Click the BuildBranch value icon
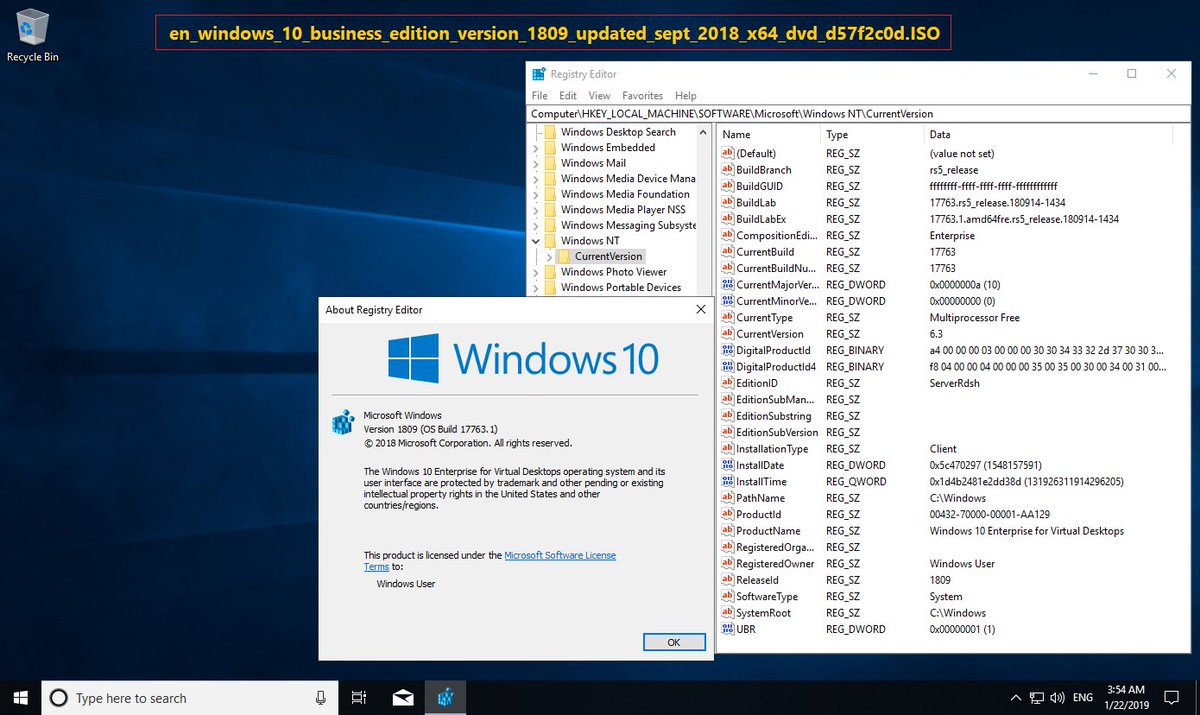 [x=727, y=170]
